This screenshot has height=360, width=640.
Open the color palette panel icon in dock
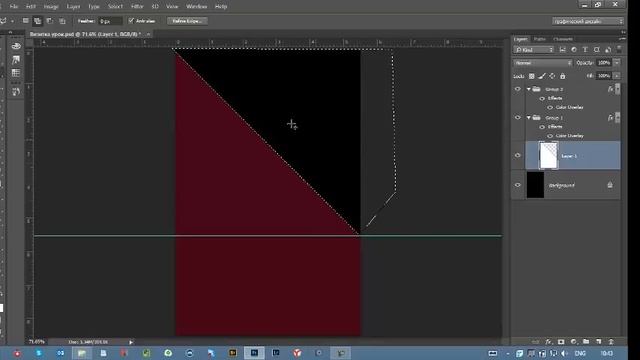tap(16, 46)
